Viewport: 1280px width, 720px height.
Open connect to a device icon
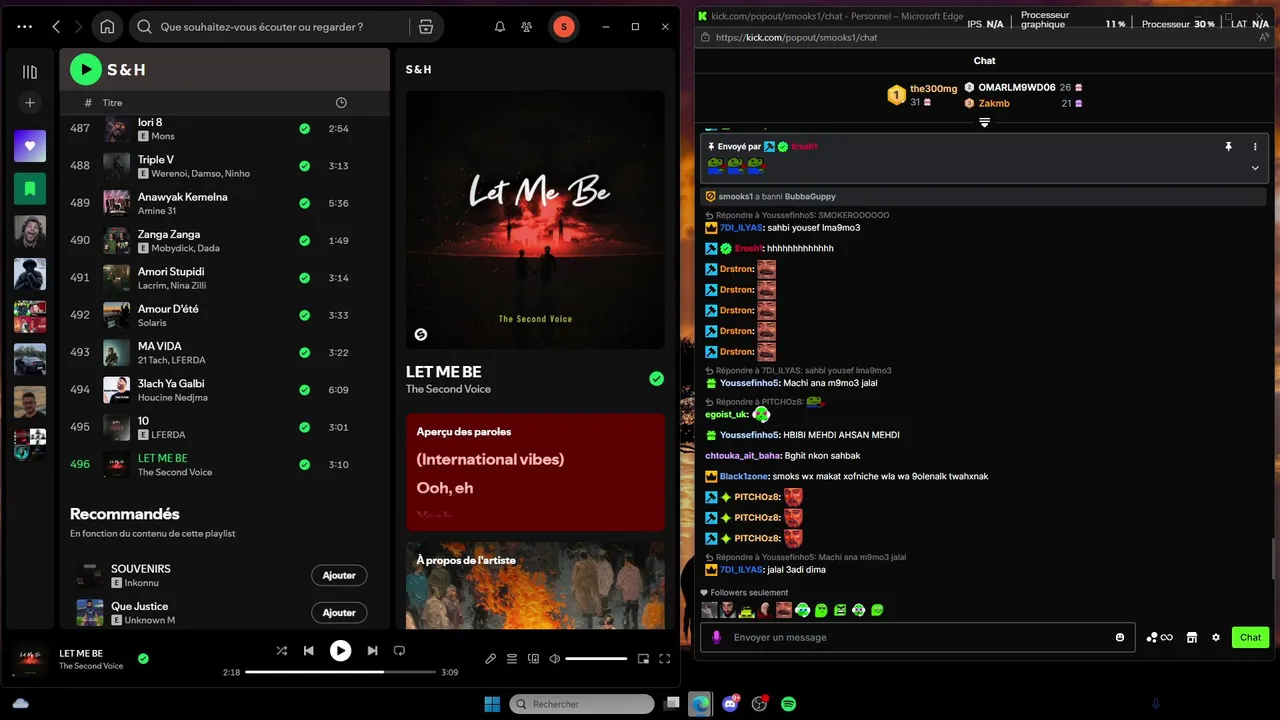pyautogui.click(x=533, y=659)
